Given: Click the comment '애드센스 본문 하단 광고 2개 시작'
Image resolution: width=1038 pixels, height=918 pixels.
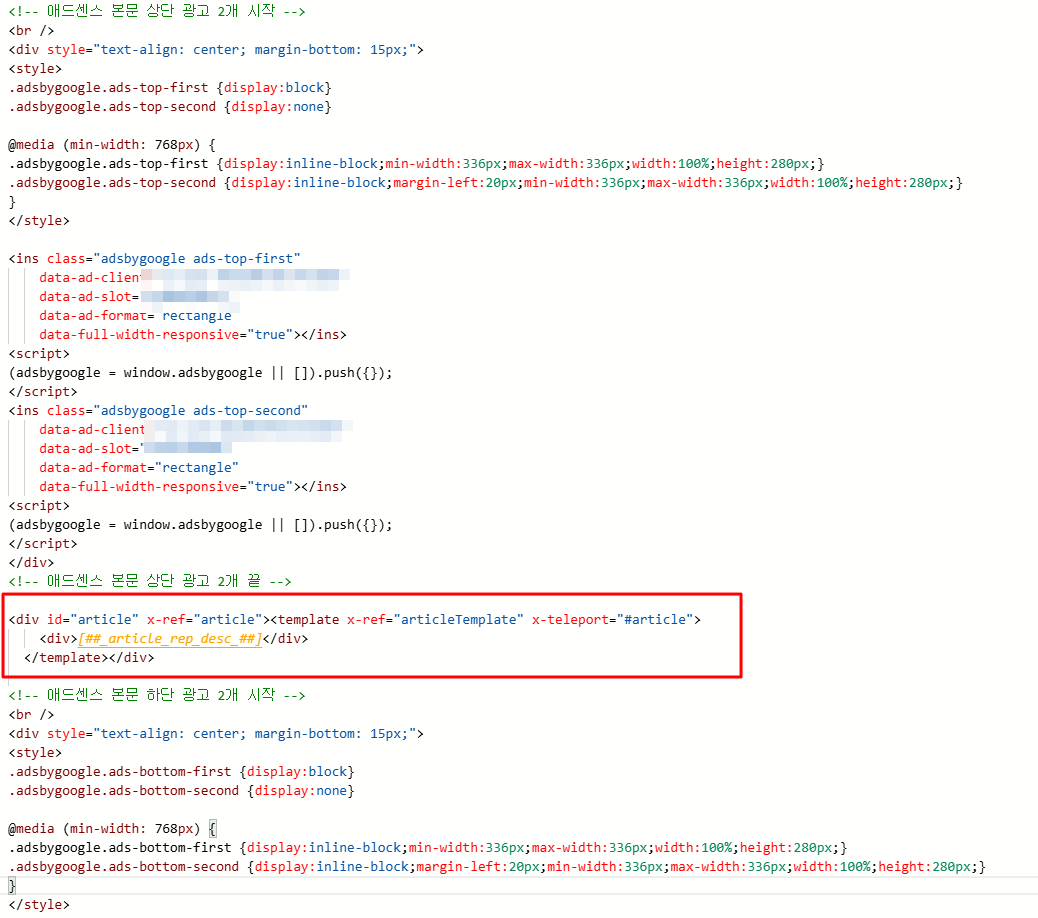Looking at the screenshot, I should (x=157, y=695).
